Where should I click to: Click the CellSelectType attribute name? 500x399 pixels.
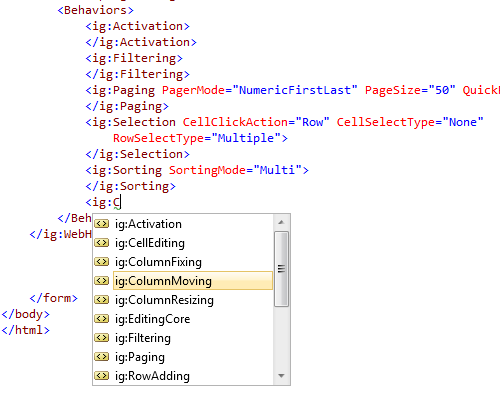coord(386,122)
